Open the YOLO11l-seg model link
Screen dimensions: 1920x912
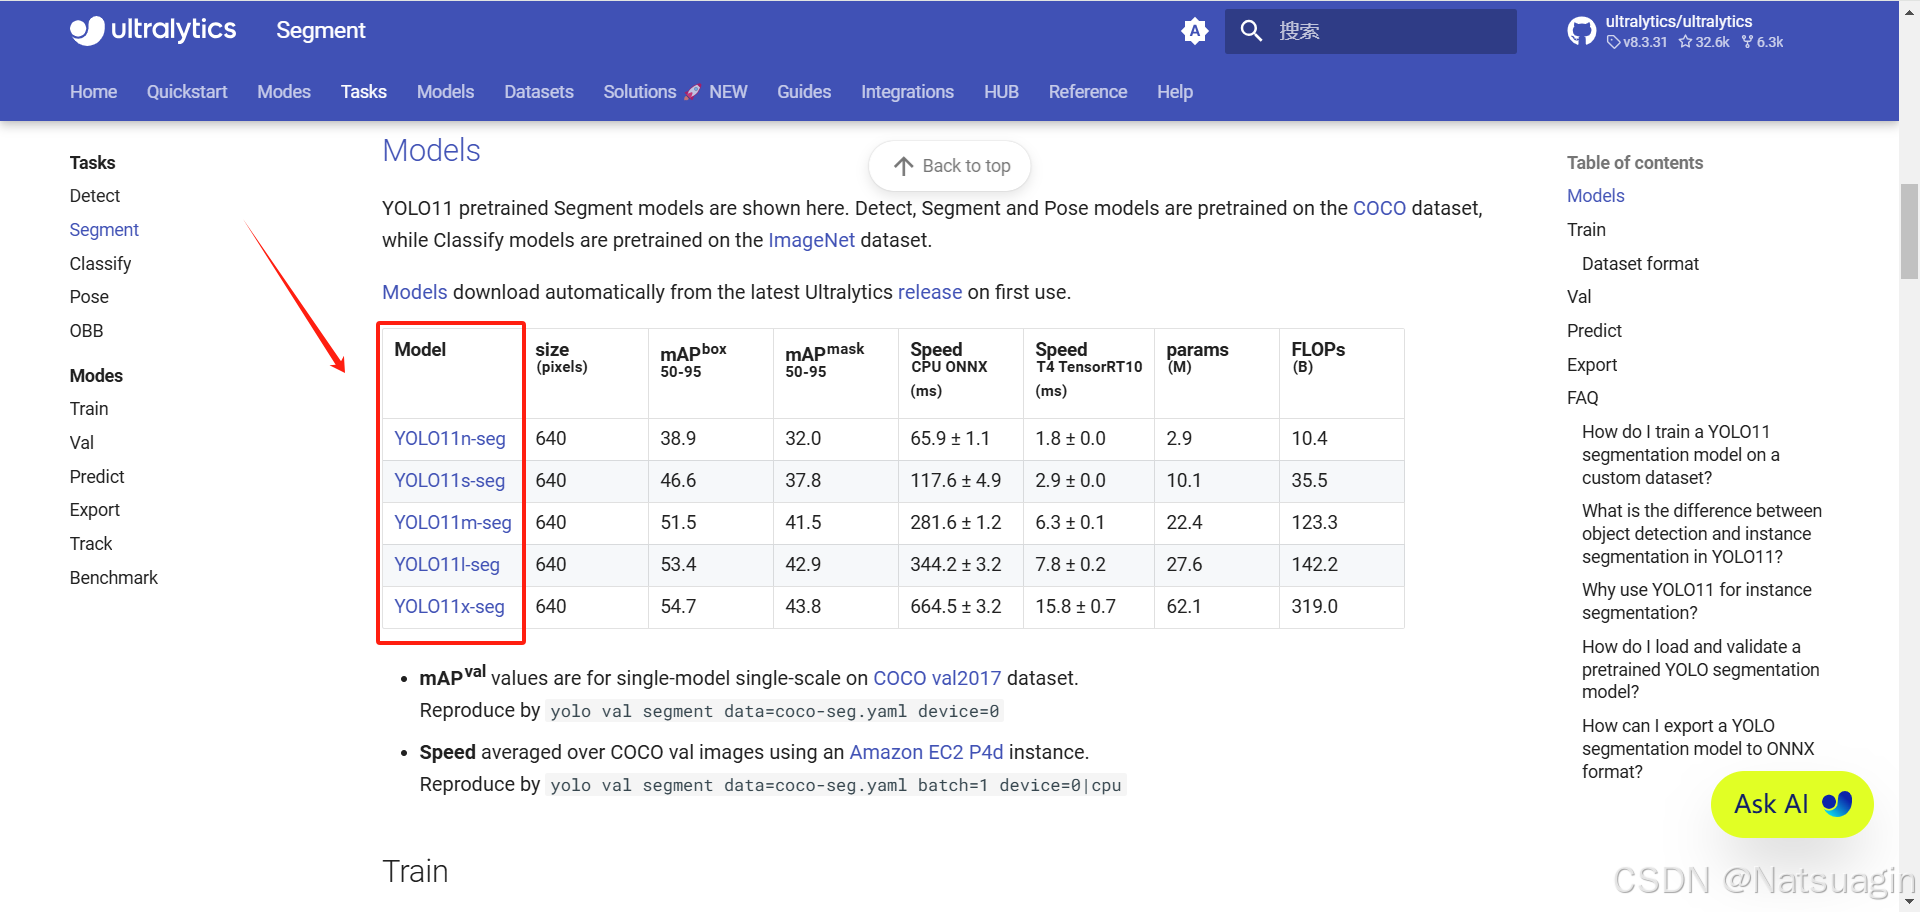point(447,565)
